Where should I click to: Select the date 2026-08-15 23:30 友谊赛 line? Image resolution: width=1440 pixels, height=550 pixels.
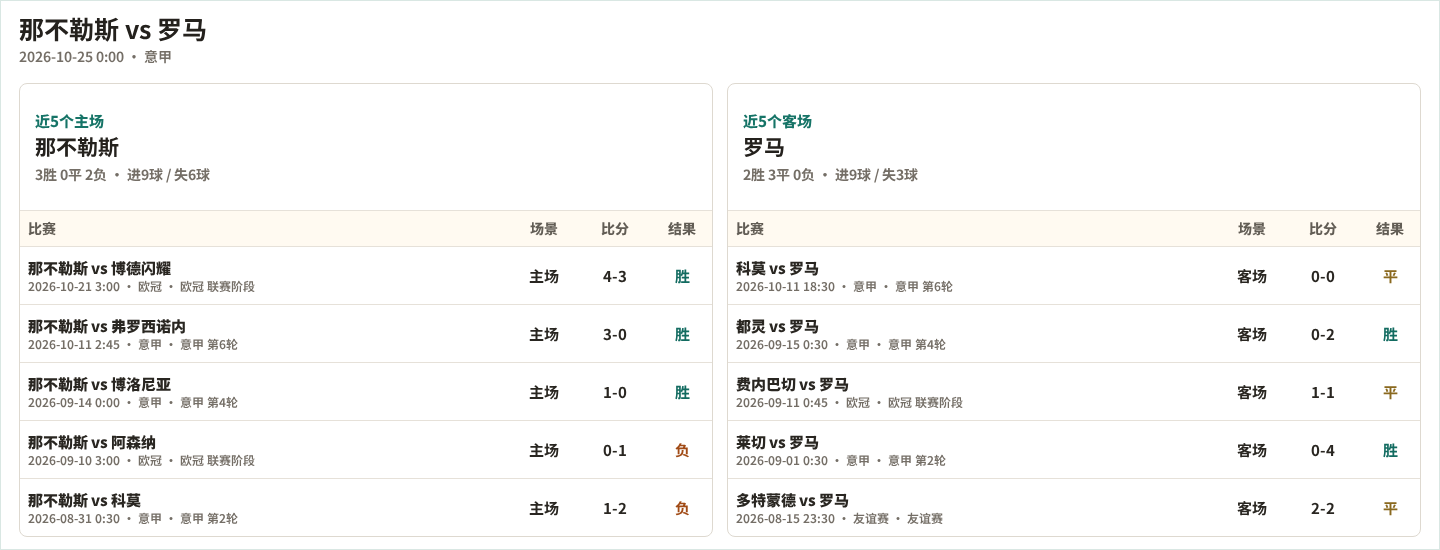click(839, 519)
